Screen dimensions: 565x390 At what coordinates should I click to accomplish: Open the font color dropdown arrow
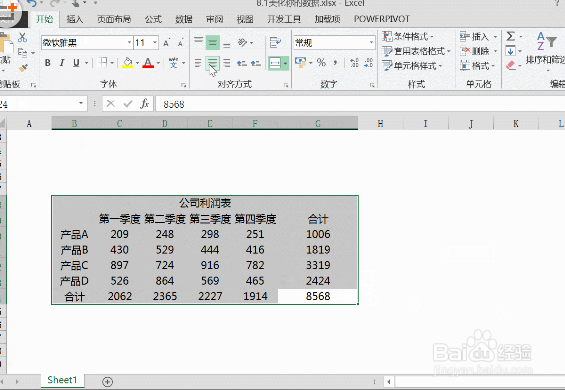158,63
